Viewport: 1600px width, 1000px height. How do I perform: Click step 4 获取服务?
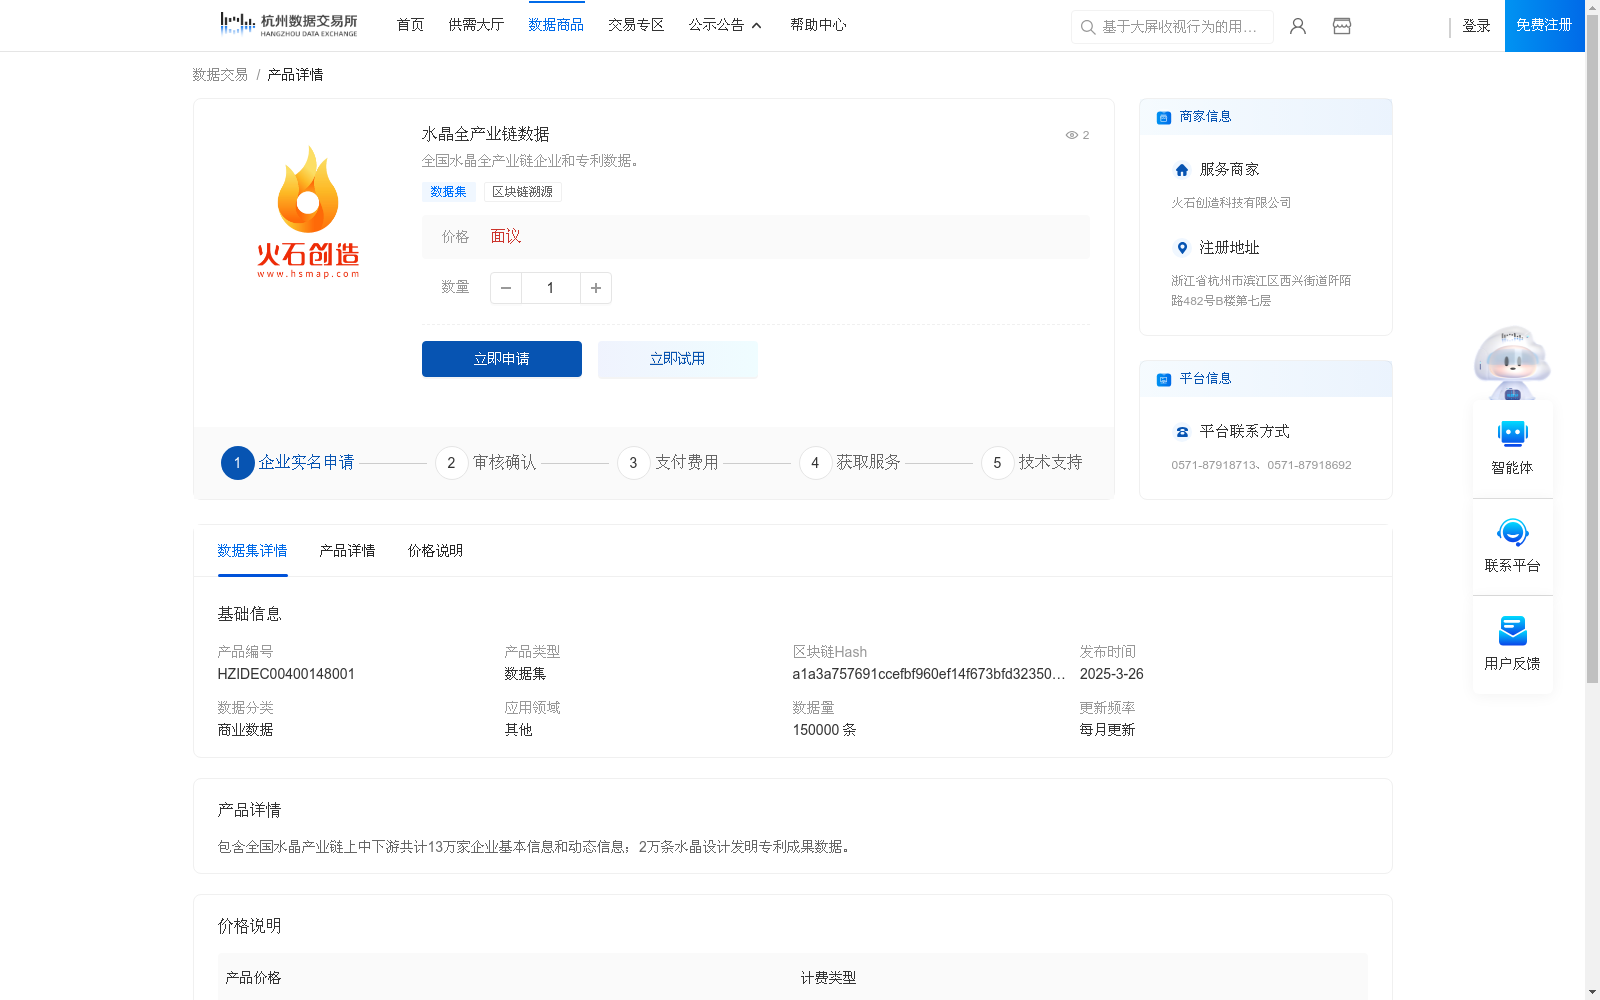click(850, 463)
